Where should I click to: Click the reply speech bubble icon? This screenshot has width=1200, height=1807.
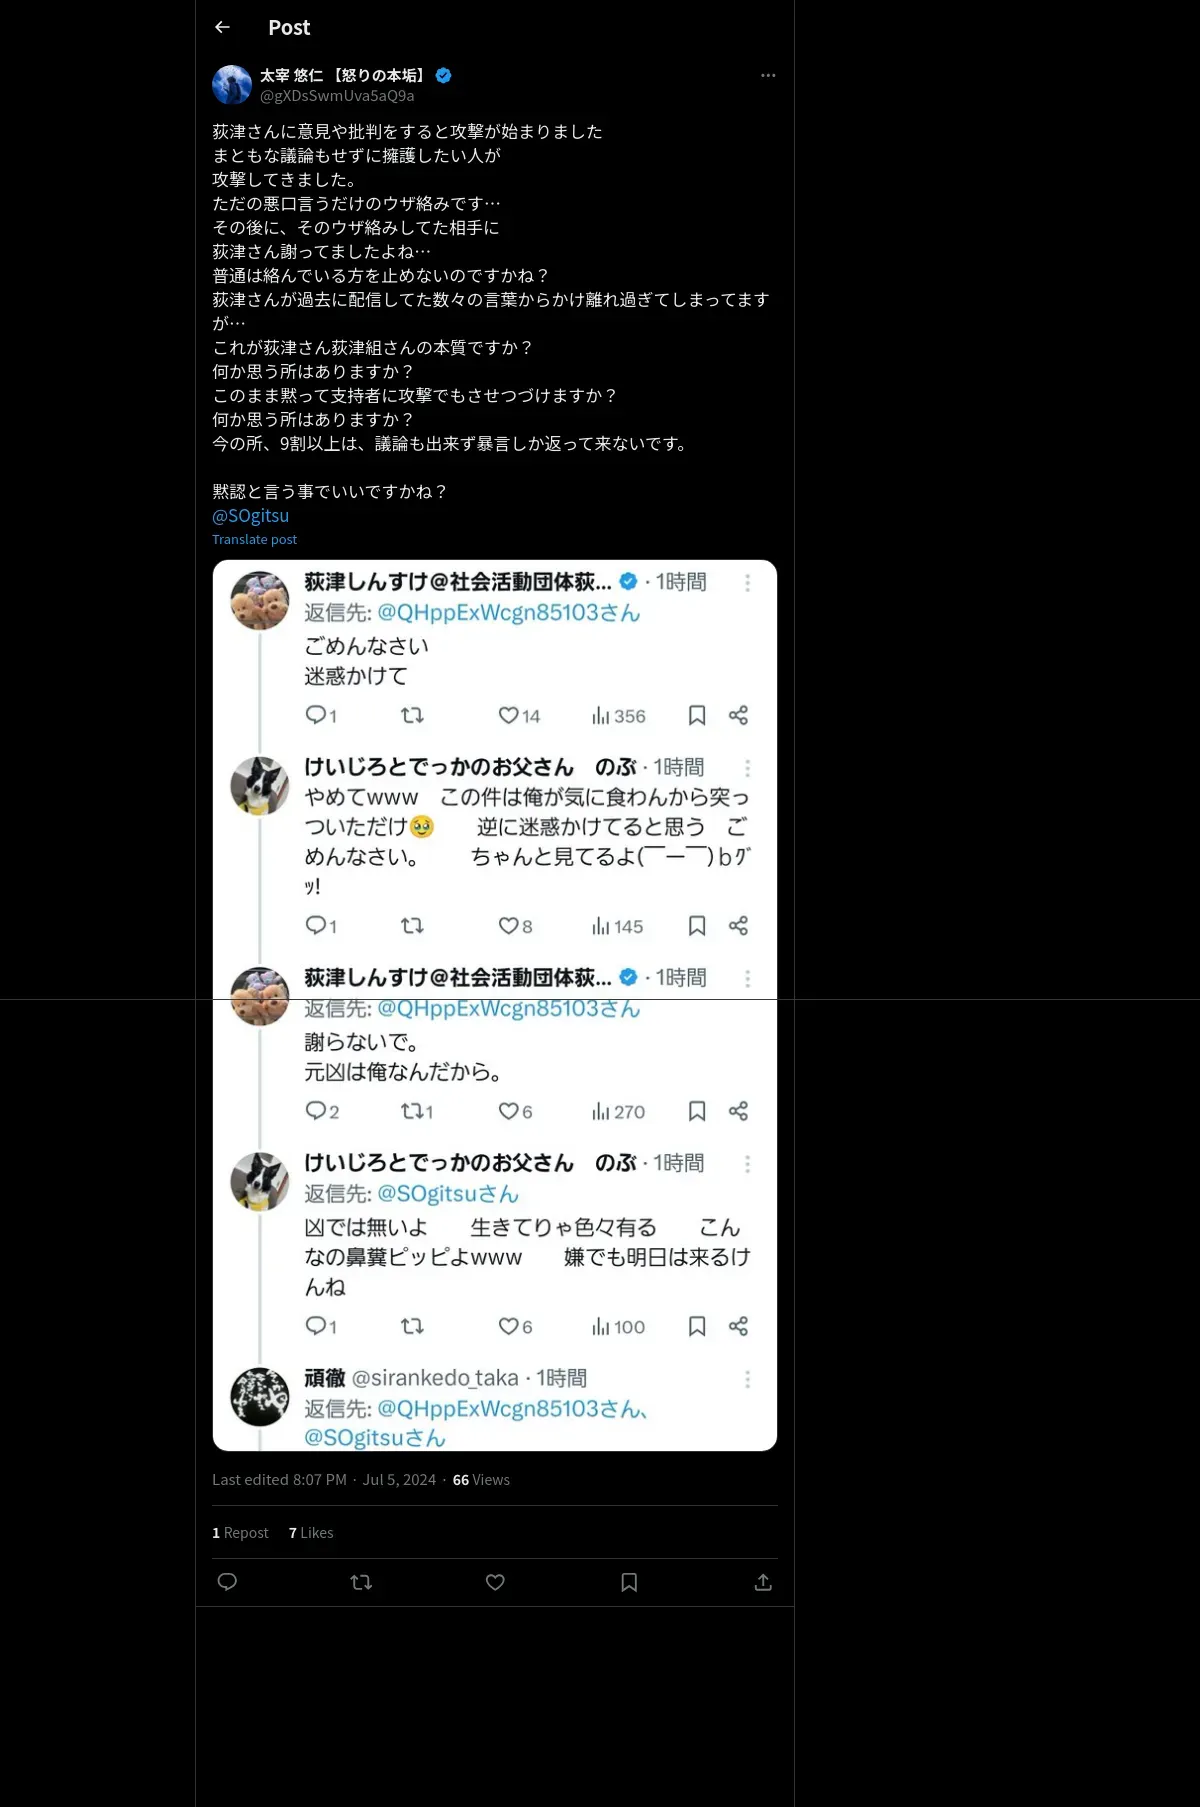pyautogui.click(x=227, y=1582)
